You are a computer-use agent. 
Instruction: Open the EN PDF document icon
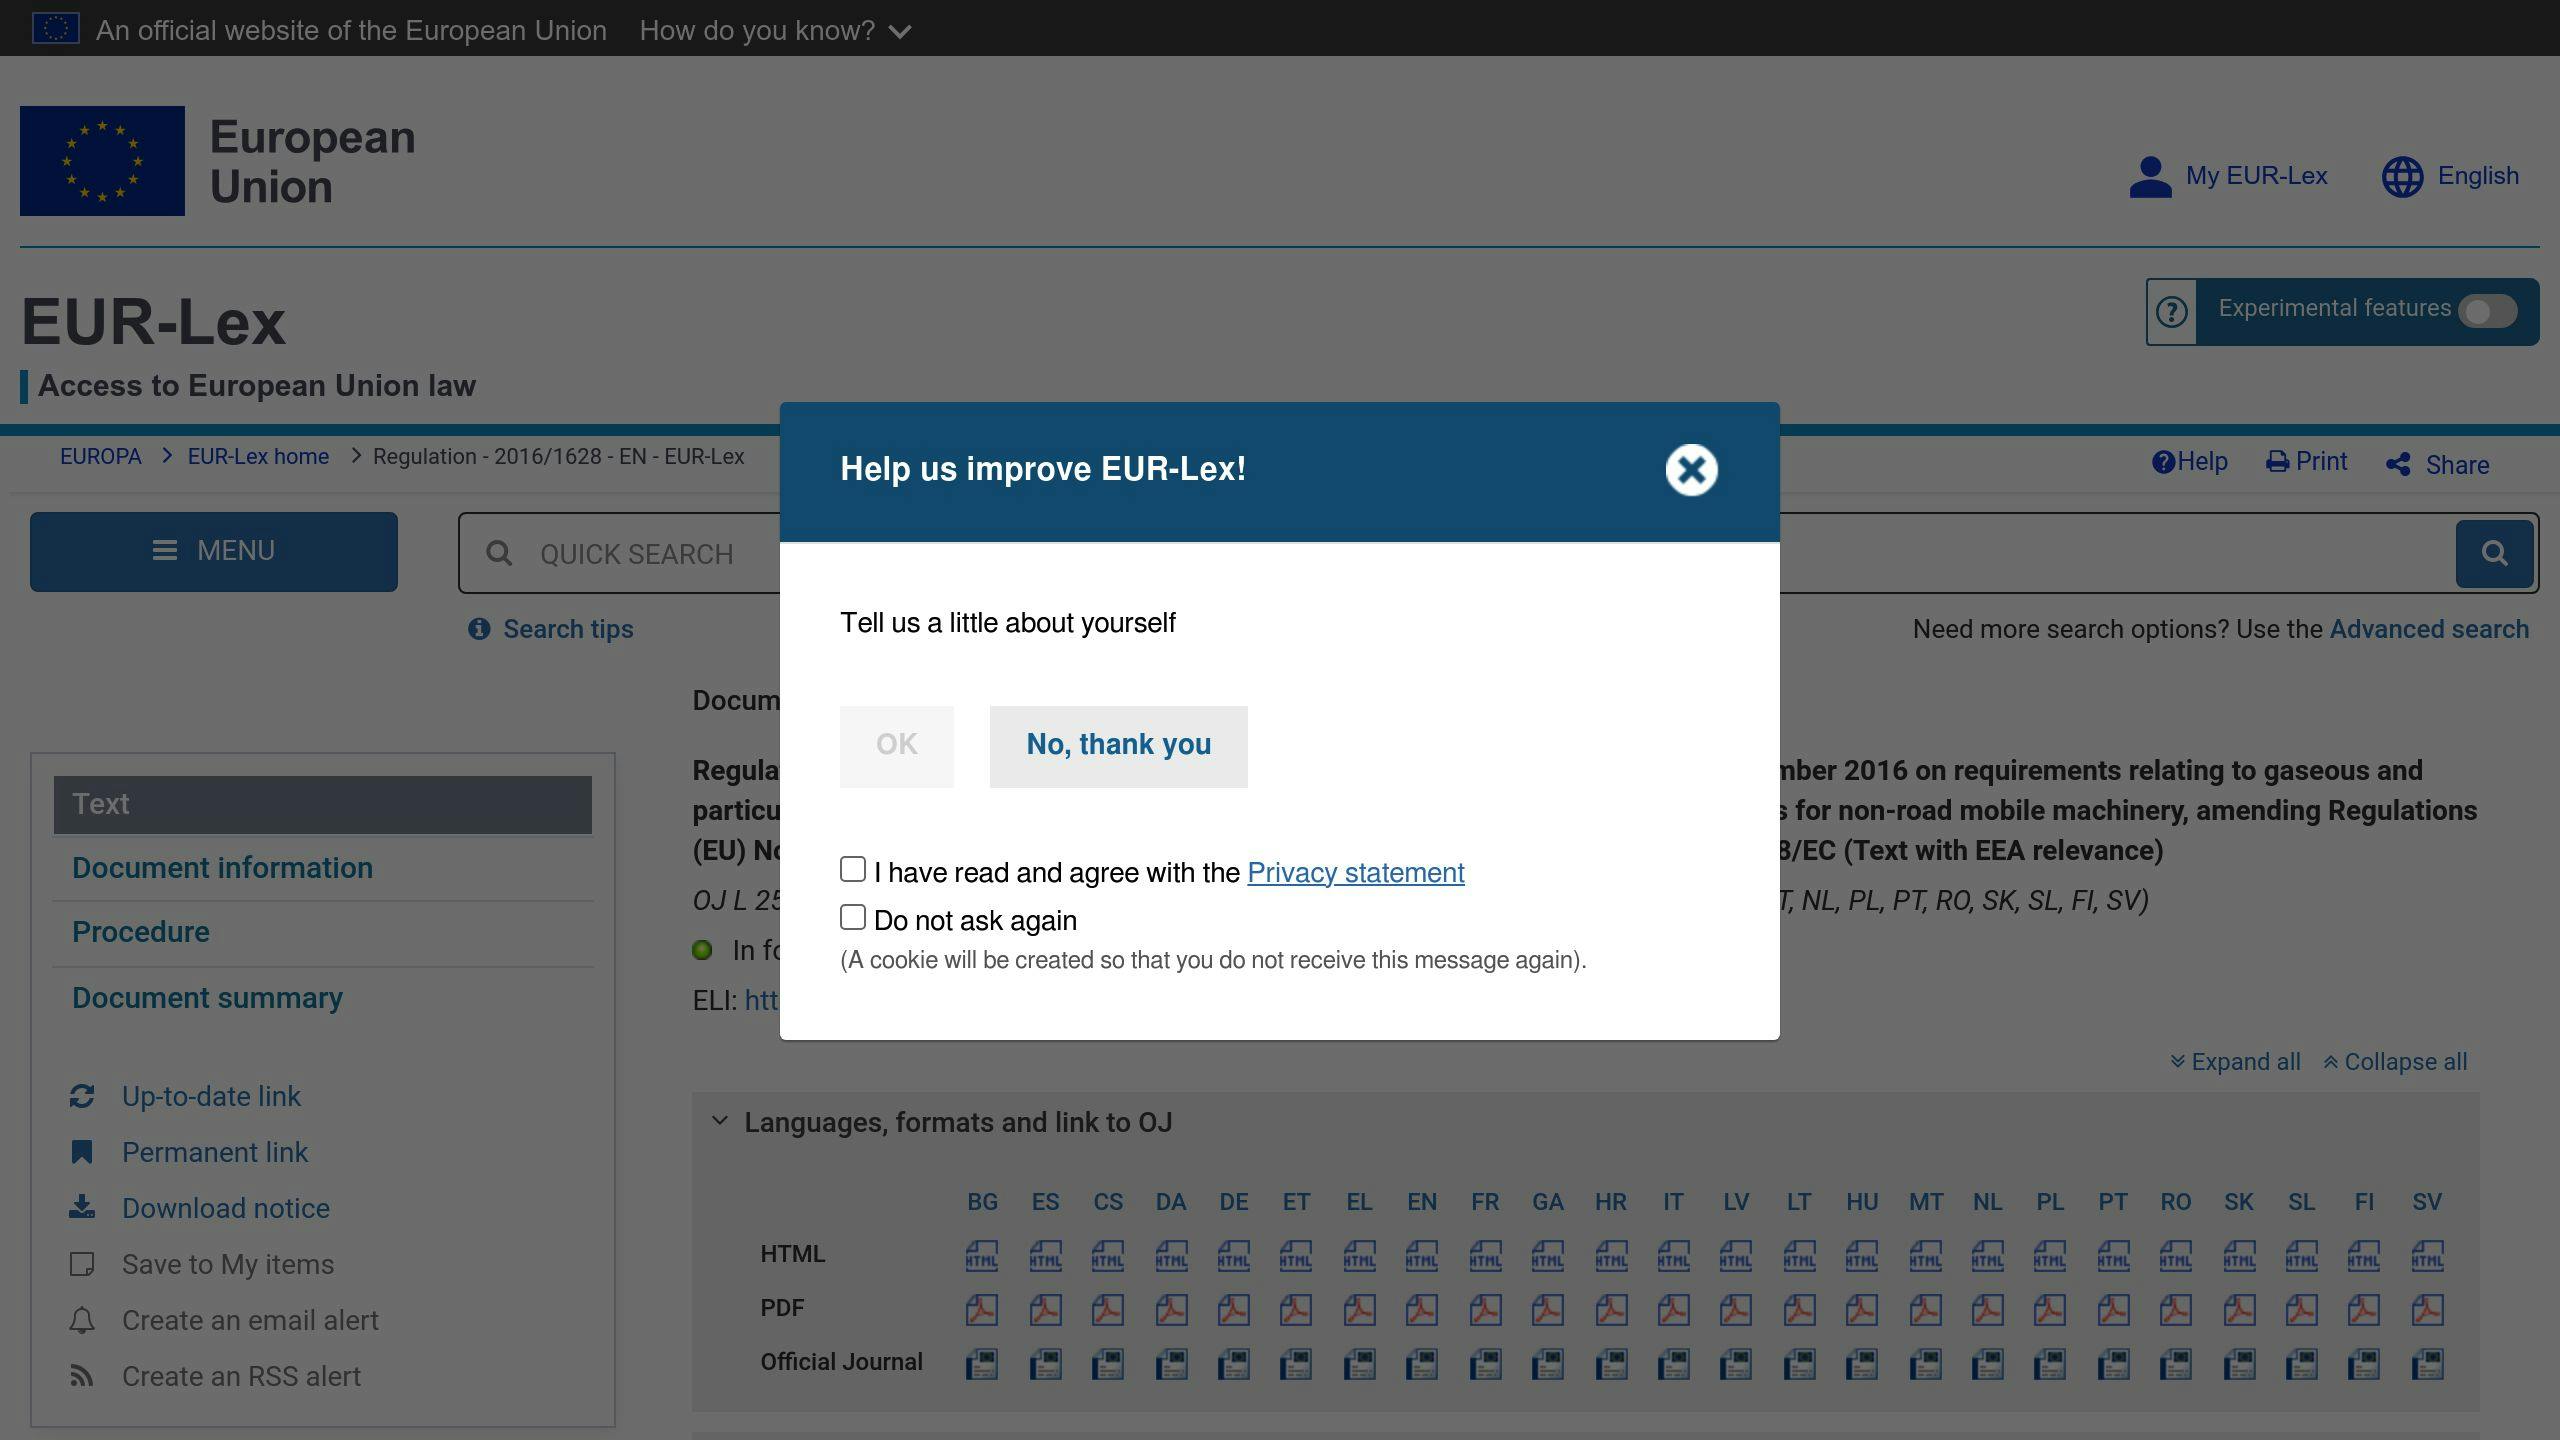click(1421, 1309)
